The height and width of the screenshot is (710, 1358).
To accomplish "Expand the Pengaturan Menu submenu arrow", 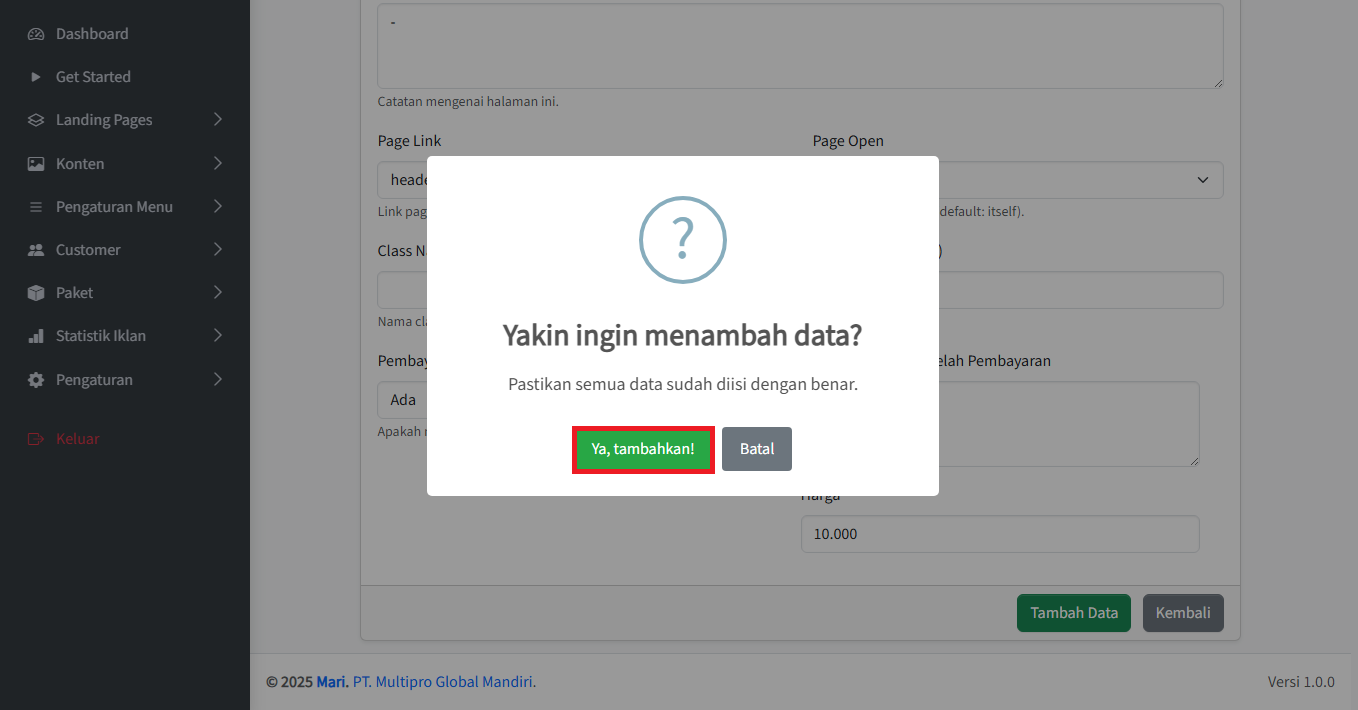I will (x=218, y=207).
